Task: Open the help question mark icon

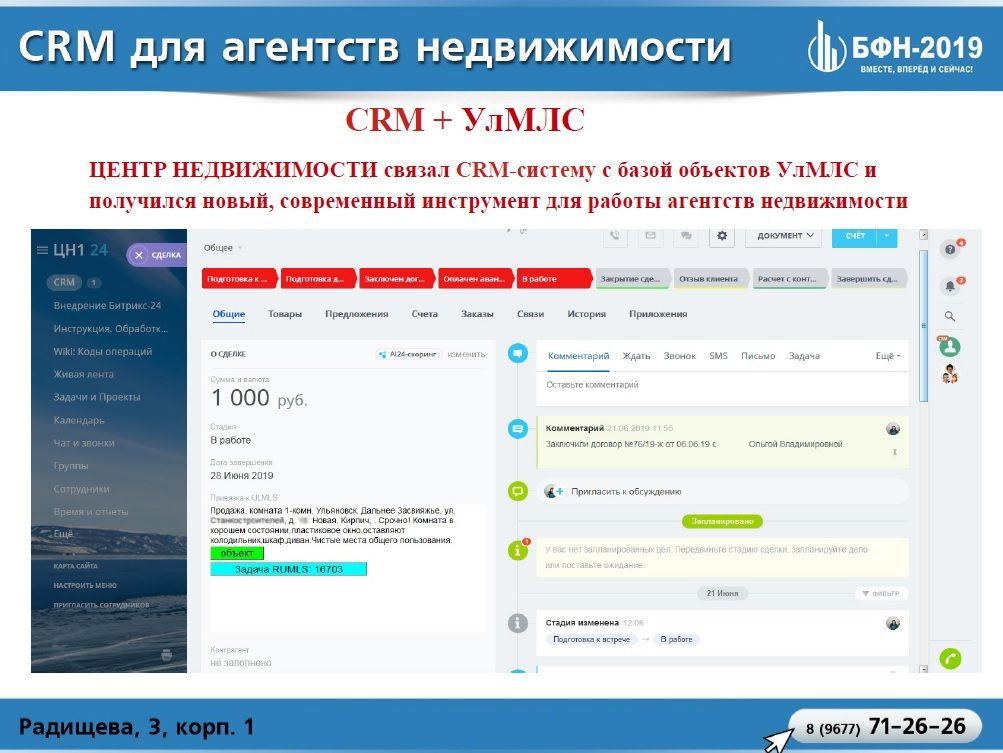Action: 951,249
